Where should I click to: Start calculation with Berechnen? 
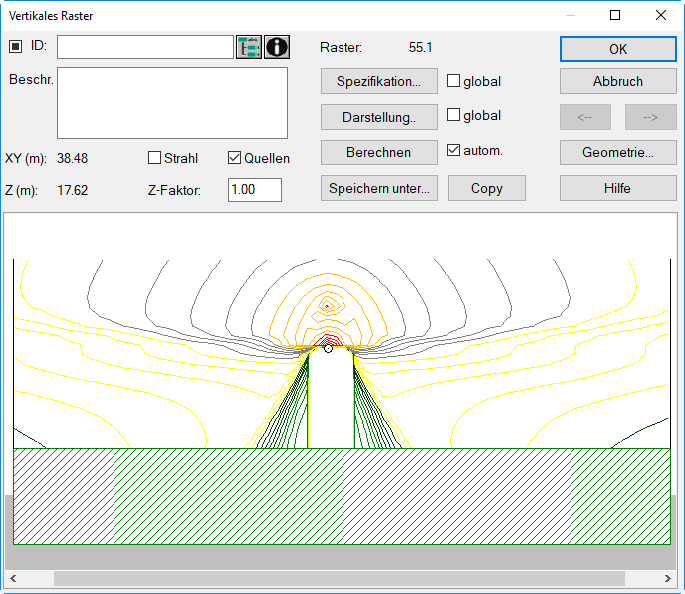(379, 152)
